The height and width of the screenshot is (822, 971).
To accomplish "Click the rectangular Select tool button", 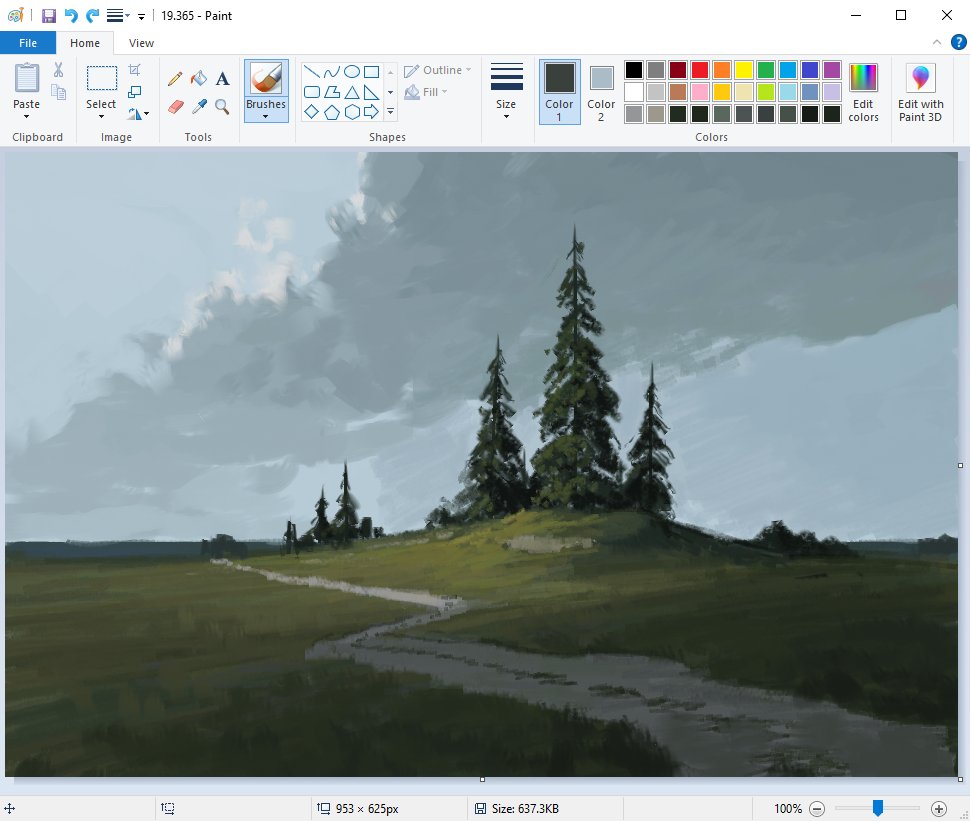I will coord(102,79).
